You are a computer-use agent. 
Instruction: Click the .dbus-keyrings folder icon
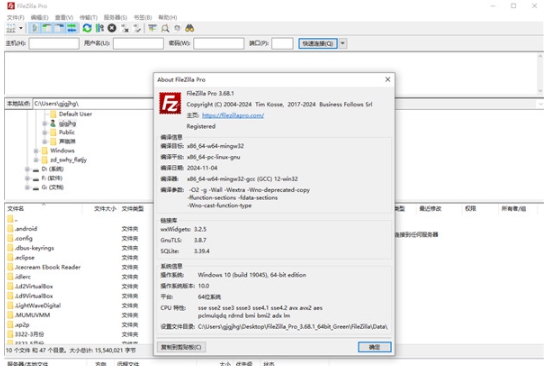(10, 248)
